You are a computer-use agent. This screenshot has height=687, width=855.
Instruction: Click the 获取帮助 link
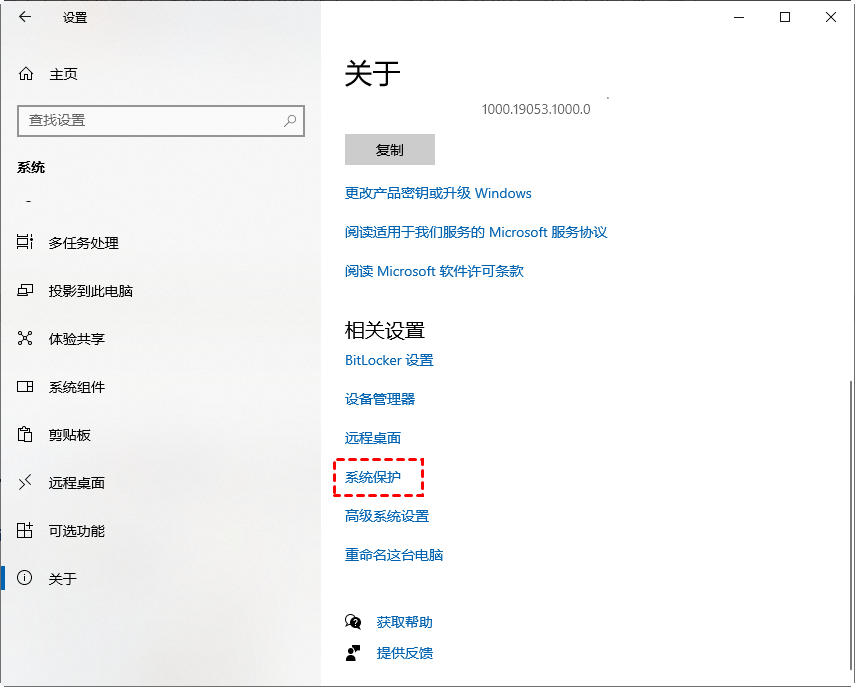tap(404, 622)
